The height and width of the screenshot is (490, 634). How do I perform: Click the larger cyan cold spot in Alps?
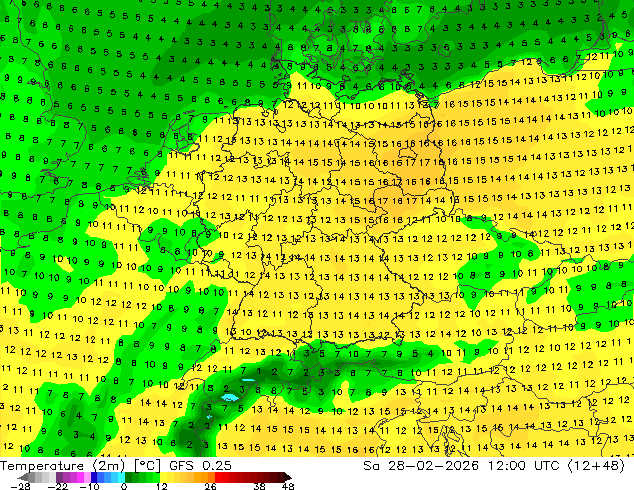coord(230,398)
